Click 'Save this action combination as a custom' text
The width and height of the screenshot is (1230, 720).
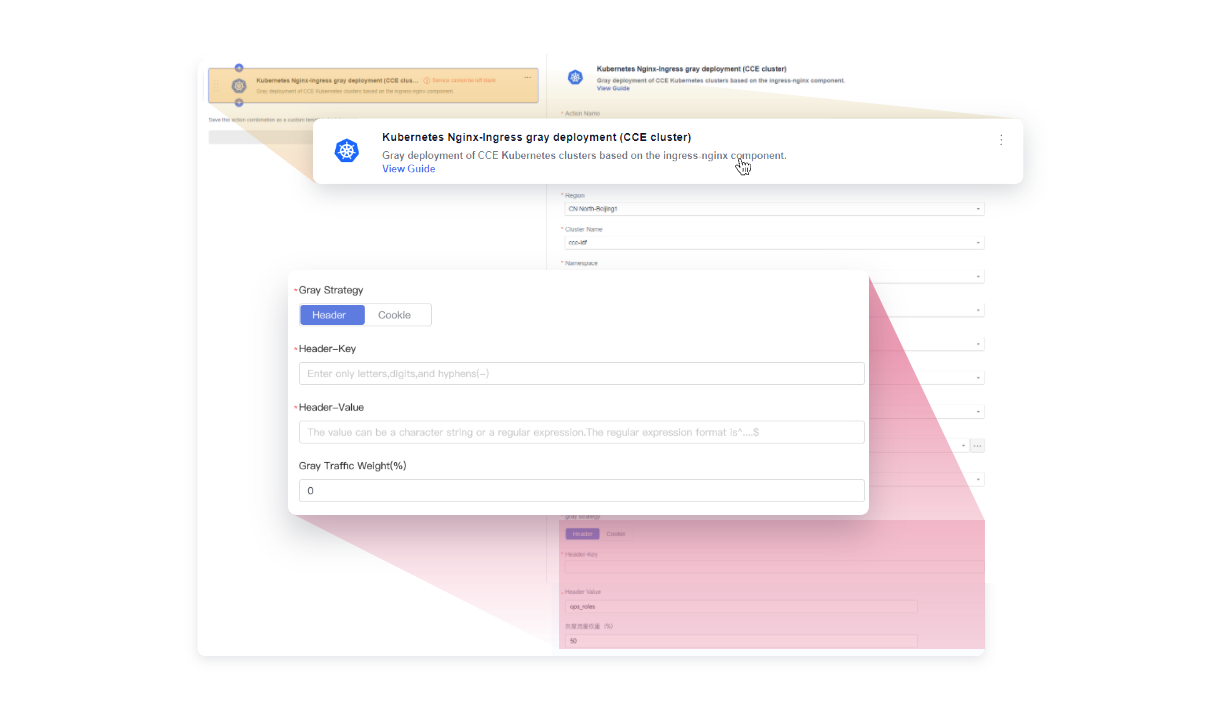tap(262, 120)
